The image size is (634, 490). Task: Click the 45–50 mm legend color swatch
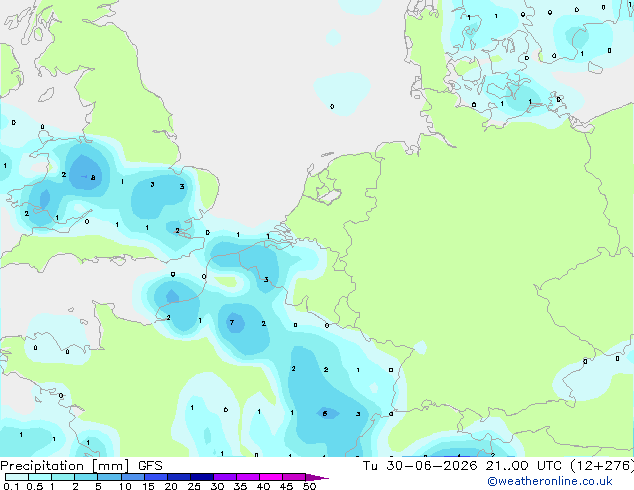click(294, 477)
